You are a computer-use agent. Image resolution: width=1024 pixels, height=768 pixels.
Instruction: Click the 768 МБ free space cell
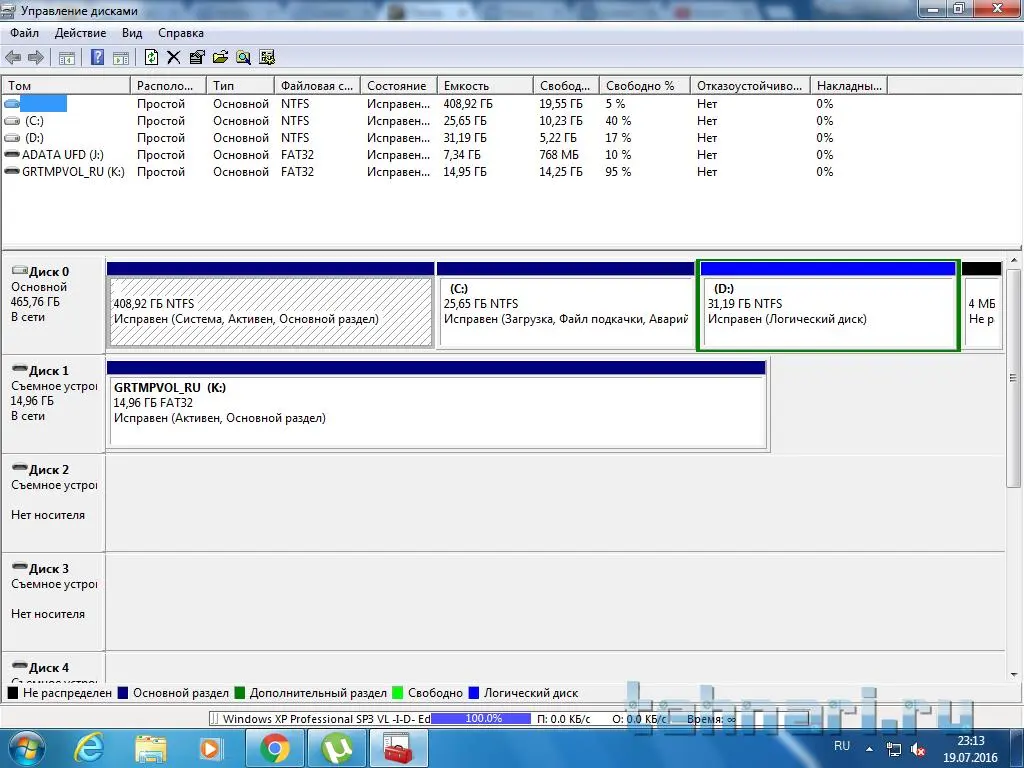click(558, 155)
